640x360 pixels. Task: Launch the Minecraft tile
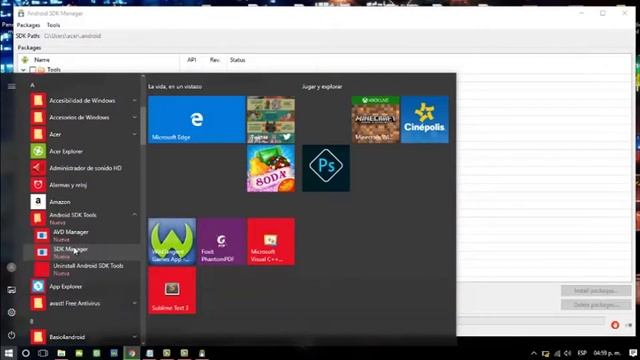[x=376, y=119]
